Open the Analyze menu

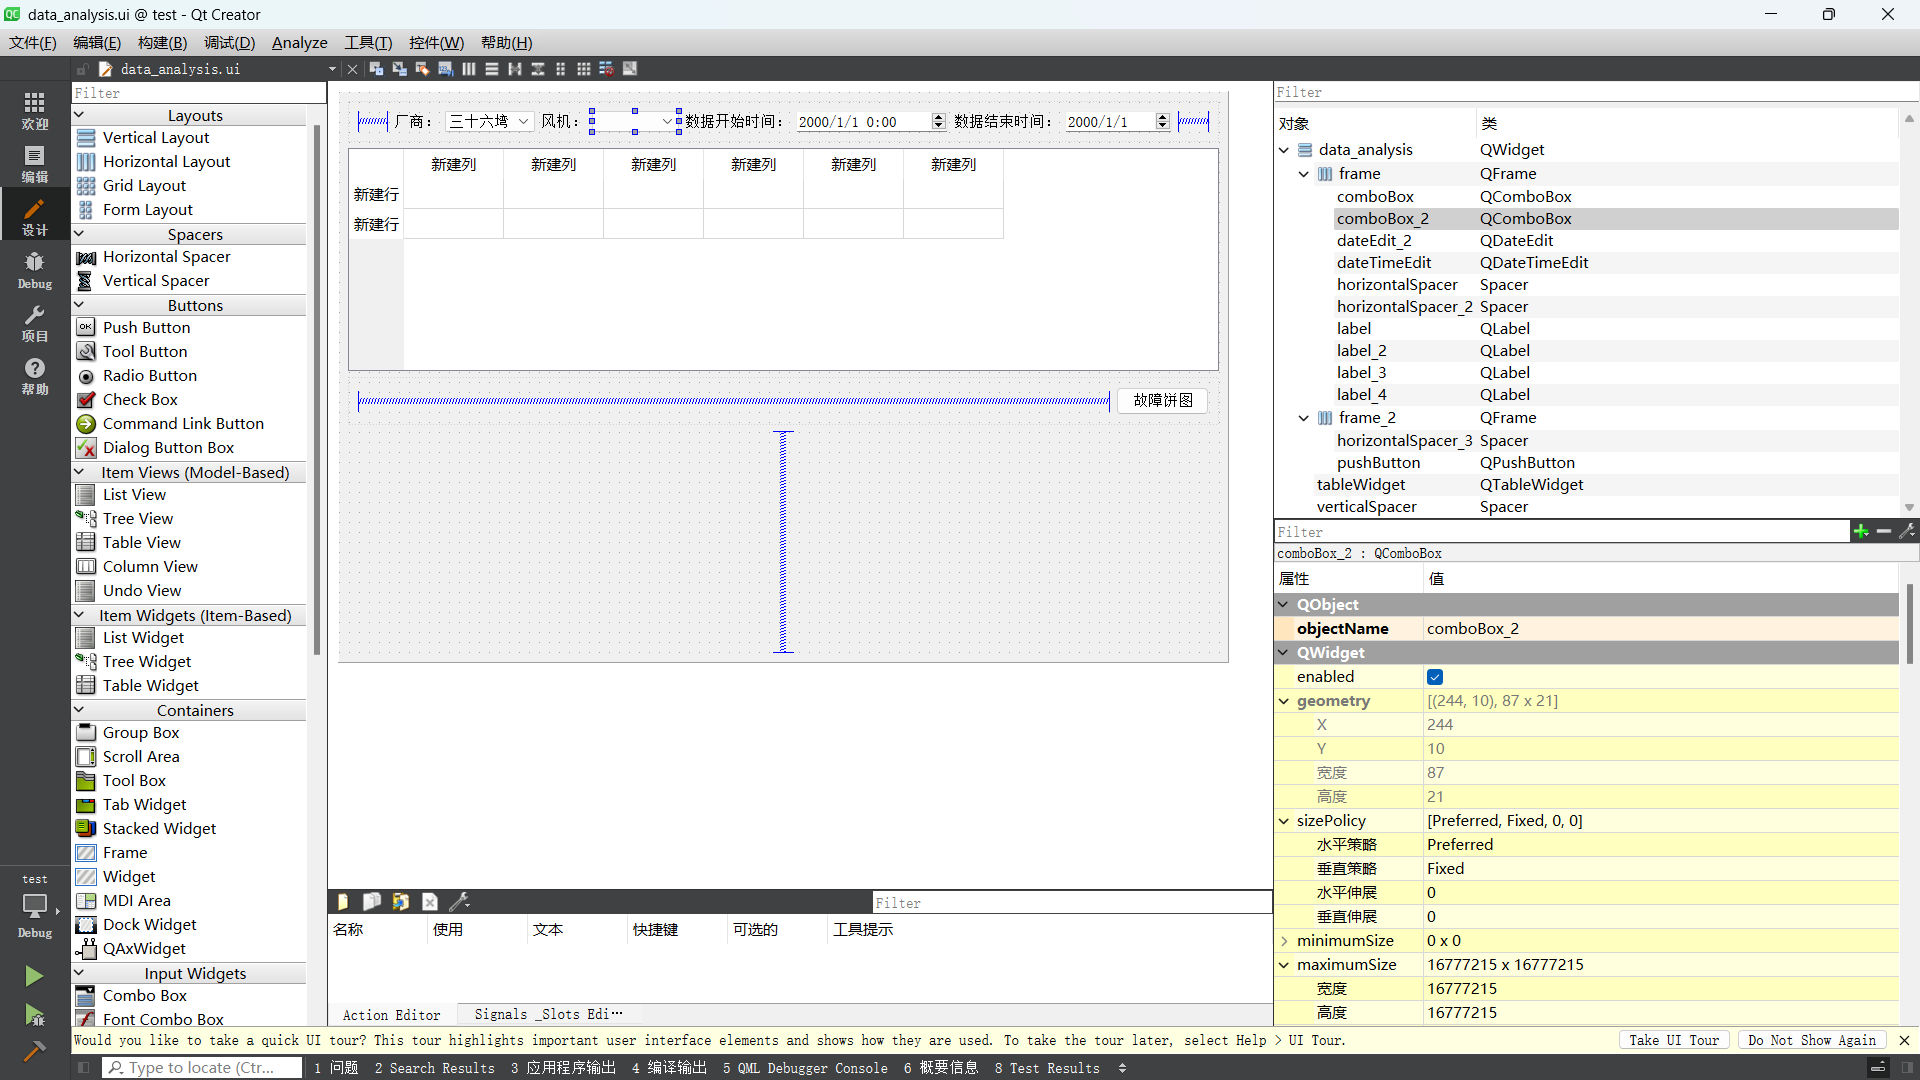tap(299, 42)
